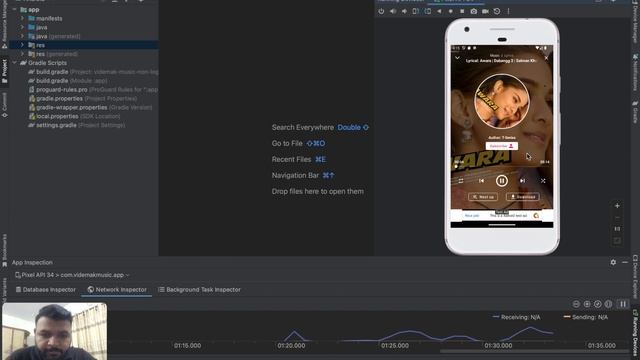Viewport: 640px width, 360px height.
Task: Open gradle.properties file
Action: [82, 98]
